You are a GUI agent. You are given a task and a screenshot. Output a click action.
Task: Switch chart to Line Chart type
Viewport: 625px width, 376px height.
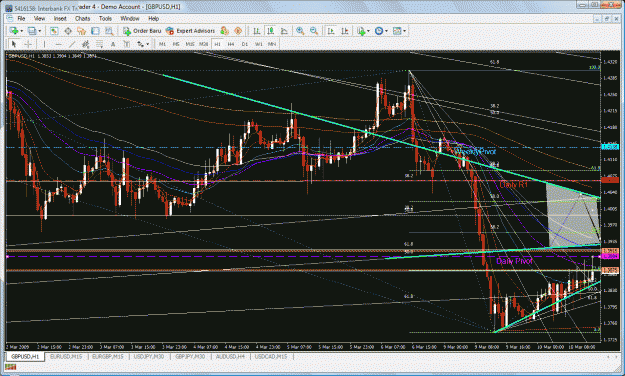284,31
